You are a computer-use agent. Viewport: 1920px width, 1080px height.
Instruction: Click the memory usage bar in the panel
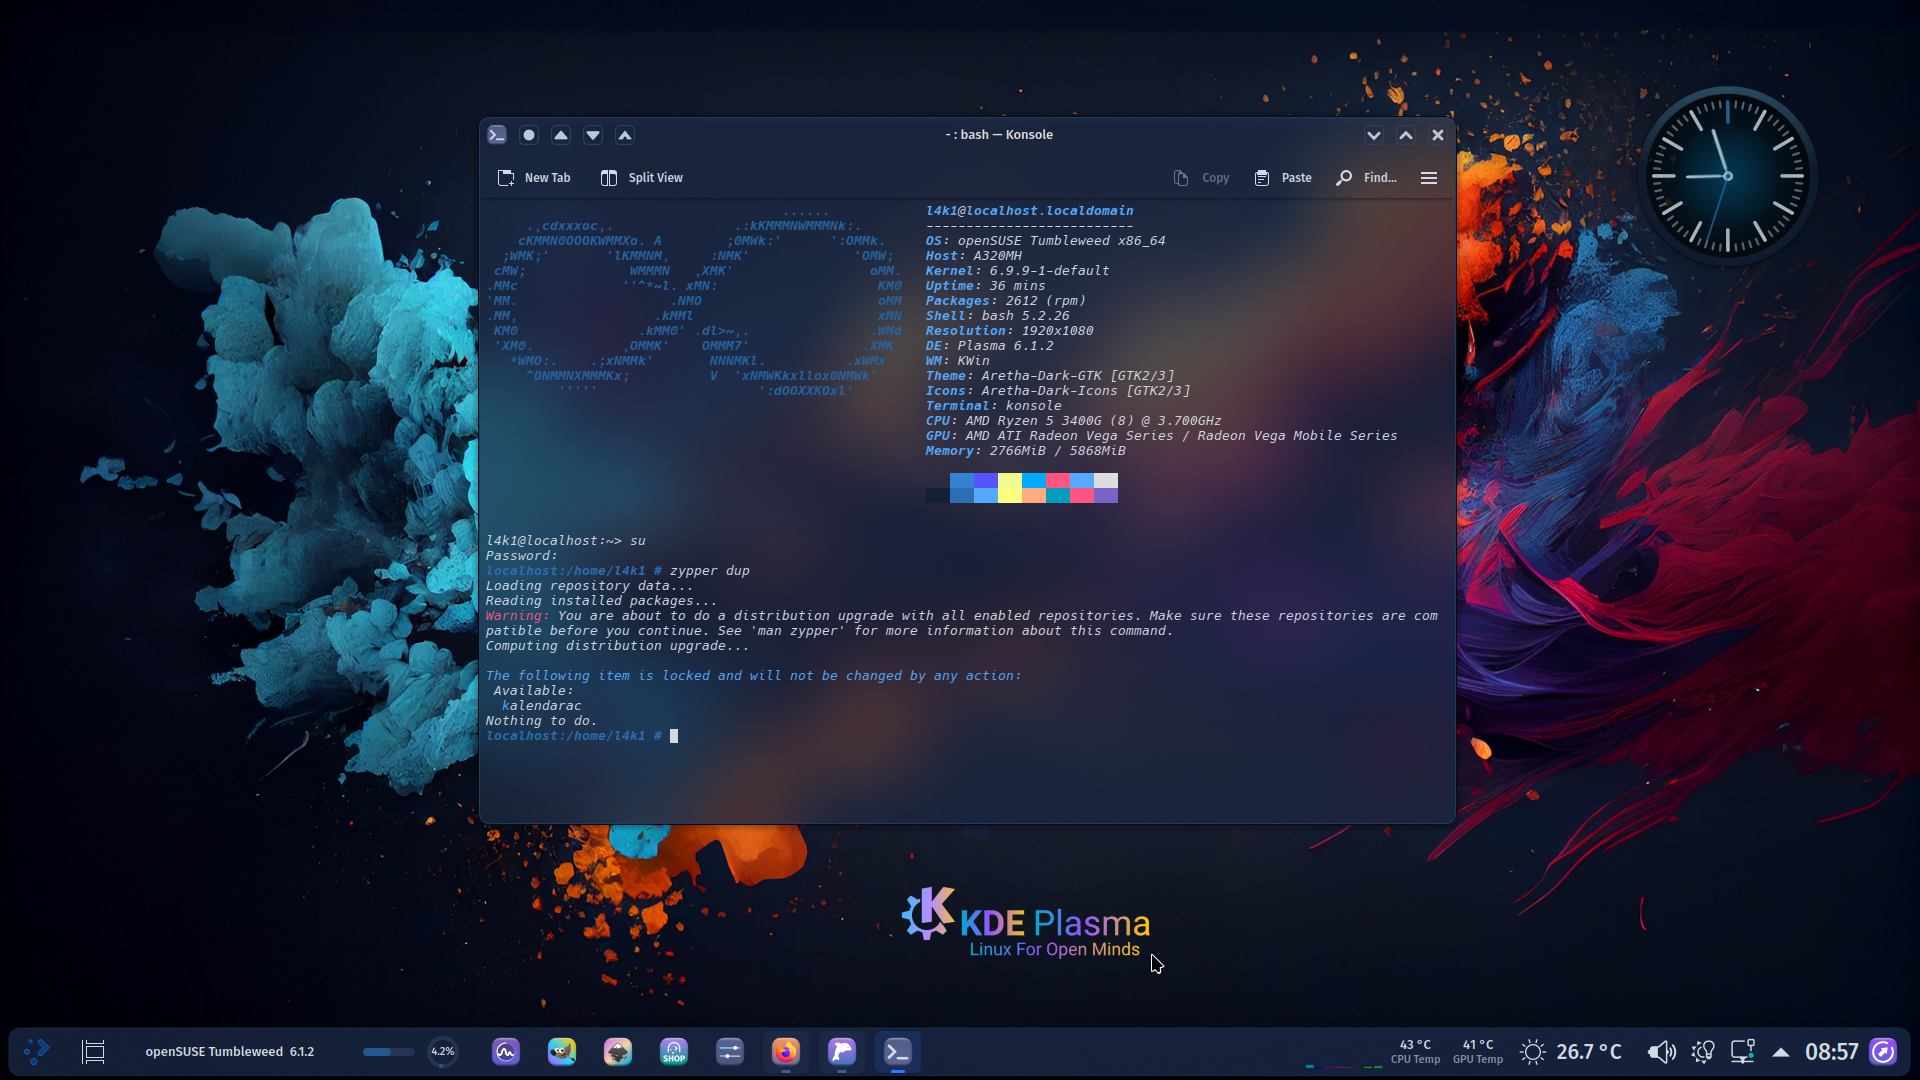[388, 1052]
